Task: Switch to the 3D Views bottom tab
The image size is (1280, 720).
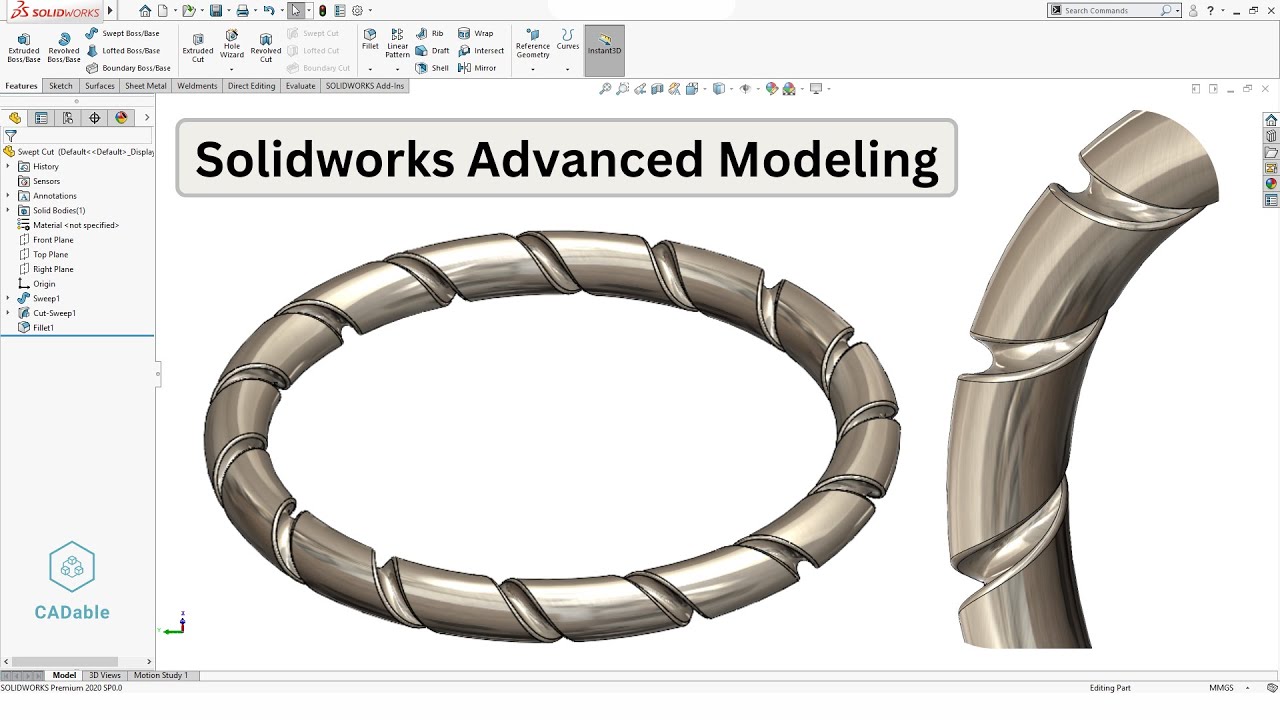Action: tap(105, 675)
